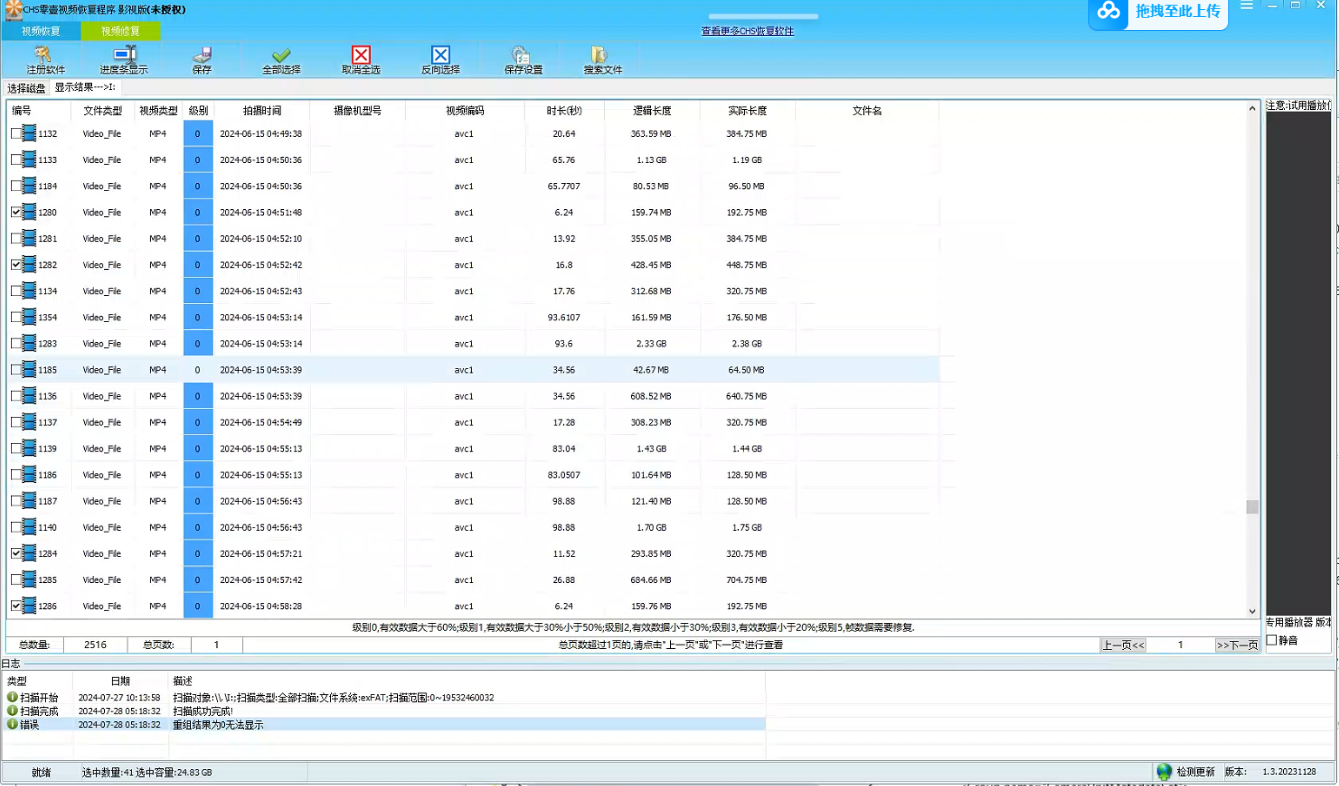
Task: Click the green 扫描开始 log entry icon
Action: coord(12,697)
